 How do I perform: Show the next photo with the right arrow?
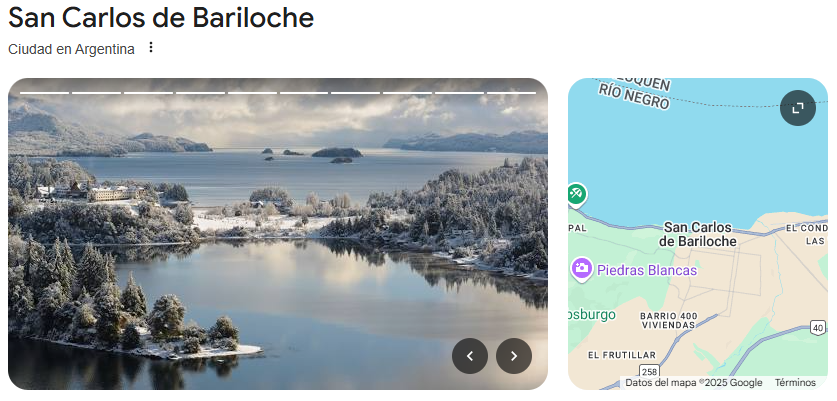click(x=514, y=356)
